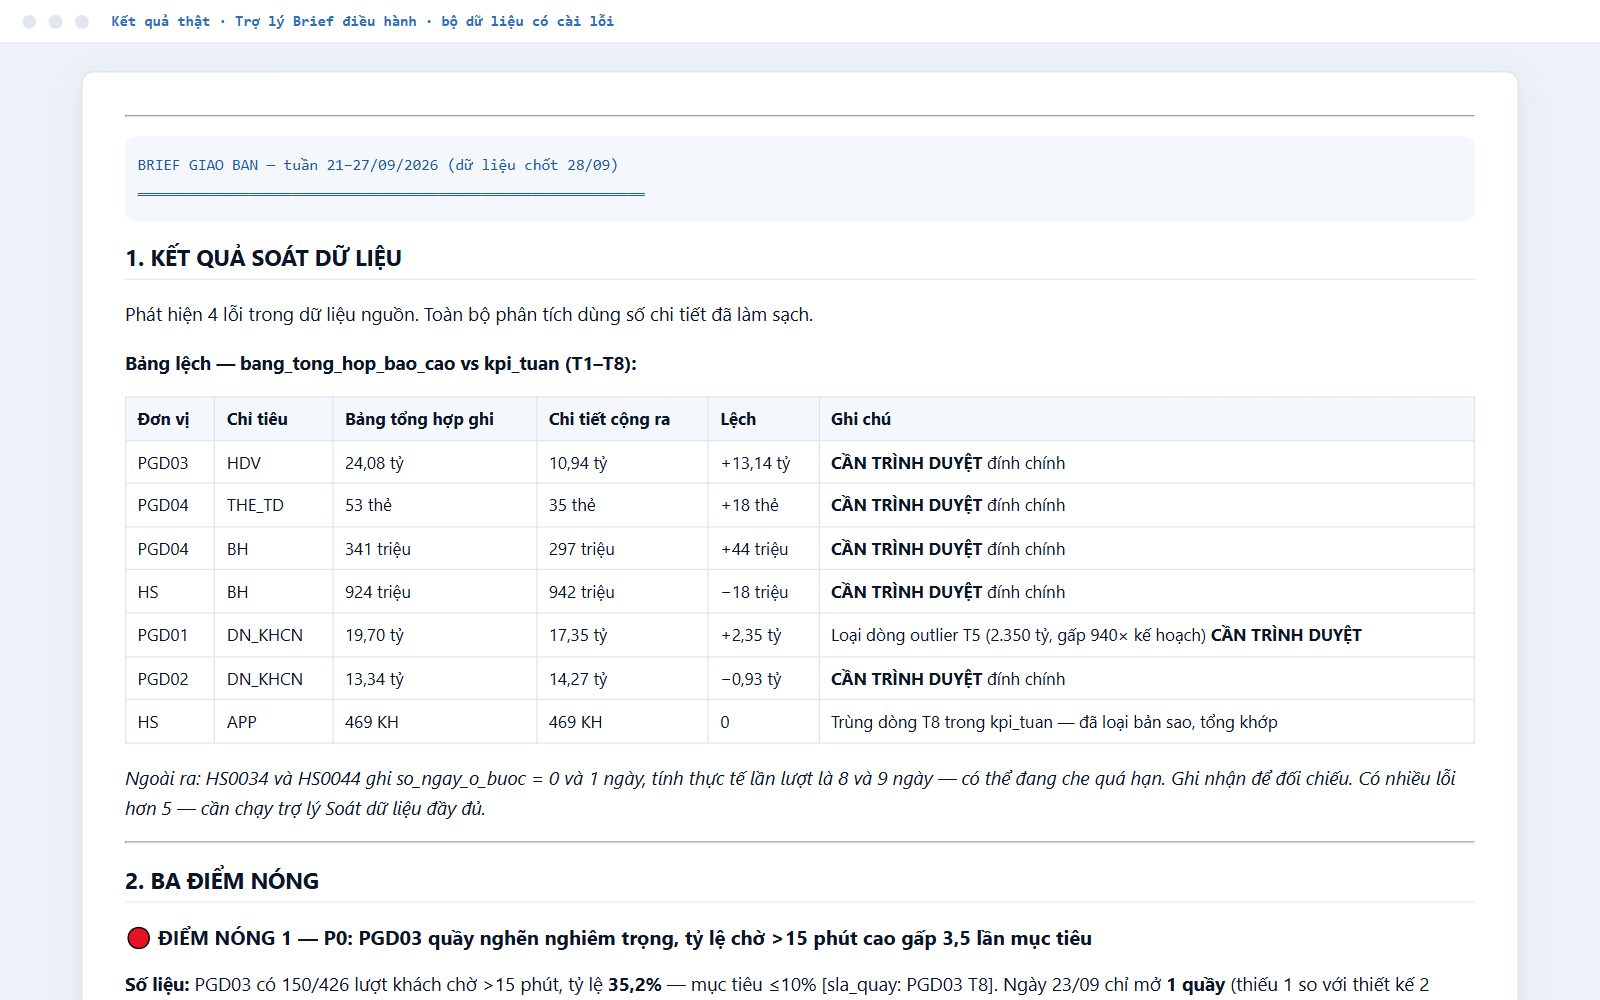Click the heading '2. BA ĐIỂM NÓNG'
This screenshot has width=1600, height=1000.
point(222,881)
